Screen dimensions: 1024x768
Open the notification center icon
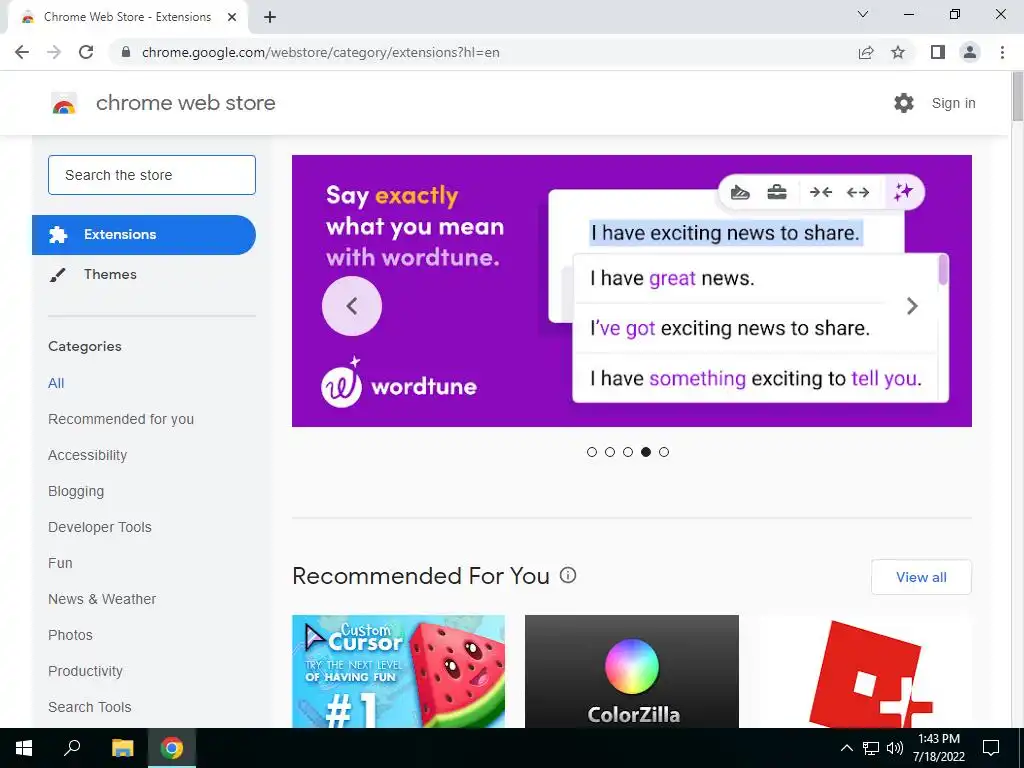pos(991,748)
